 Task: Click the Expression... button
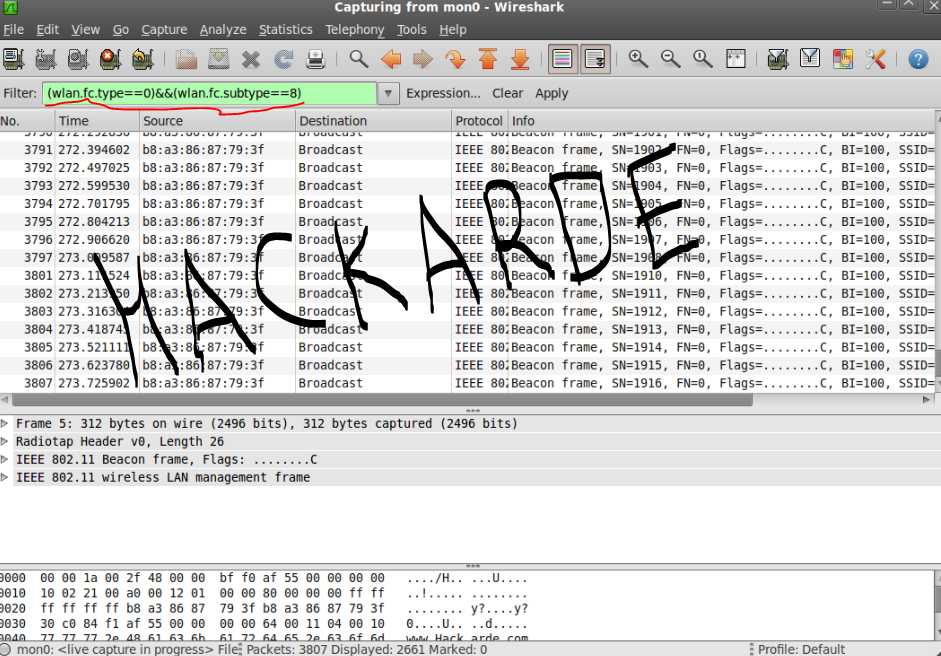(443, 93)
